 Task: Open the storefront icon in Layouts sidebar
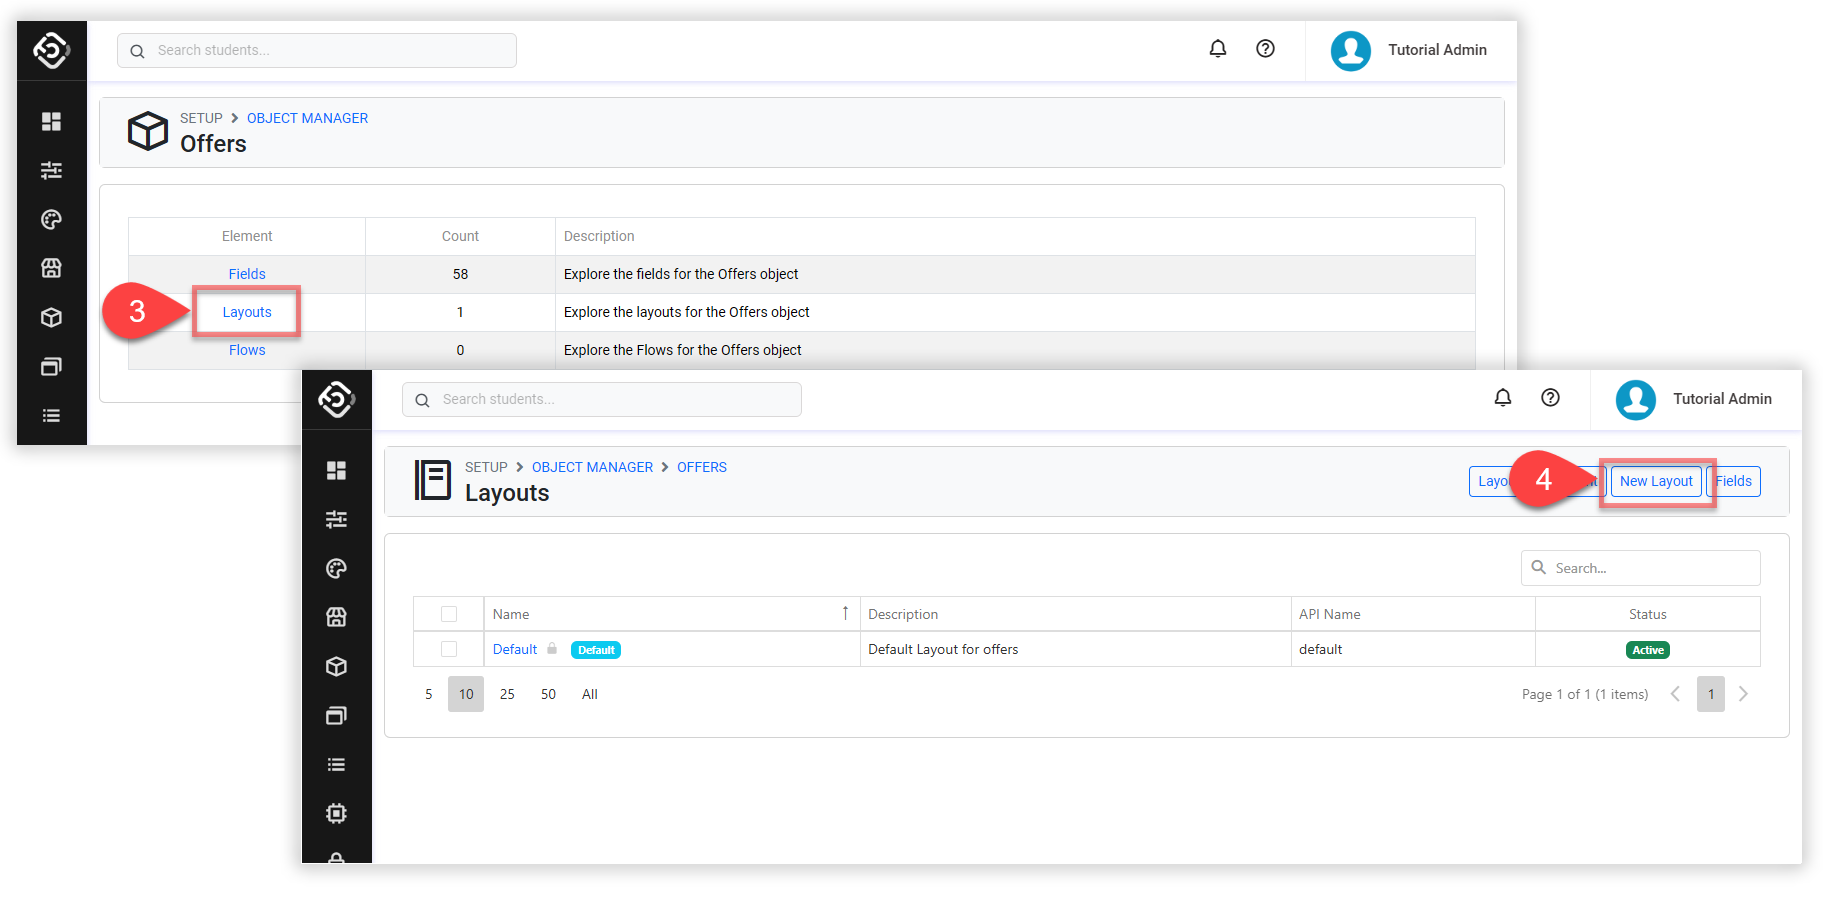[337, 617]
